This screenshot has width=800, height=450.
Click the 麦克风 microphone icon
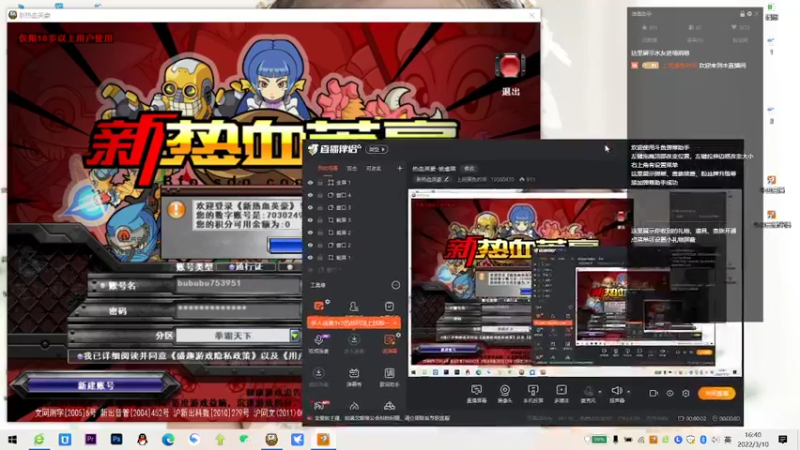pyautogui.click(x=589, y=391)
